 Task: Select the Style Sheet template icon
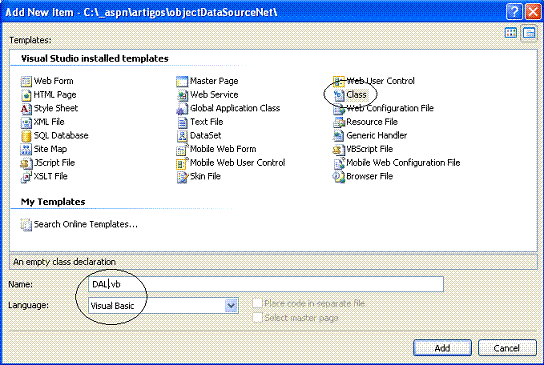coord(26,109)
